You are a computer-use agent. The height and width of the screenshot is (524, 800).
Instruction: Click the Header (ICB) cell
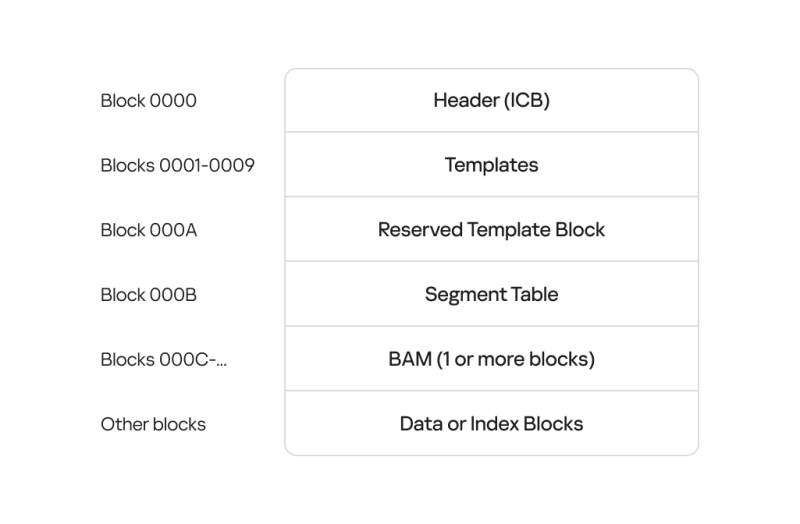point(491,101)
